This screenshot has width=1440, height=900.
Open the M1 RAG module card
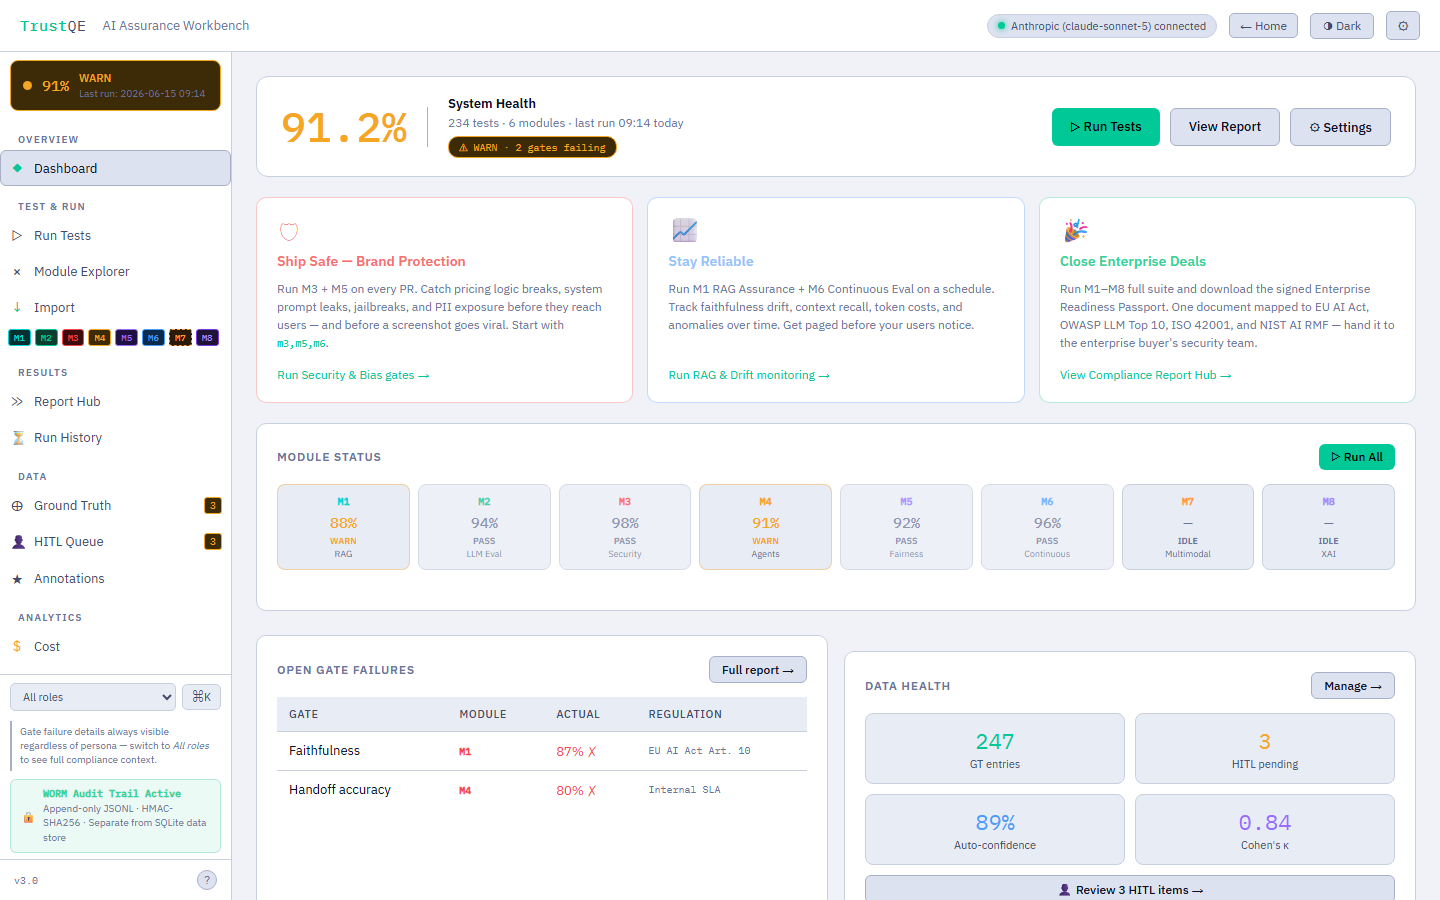click(x=343, y=527)
